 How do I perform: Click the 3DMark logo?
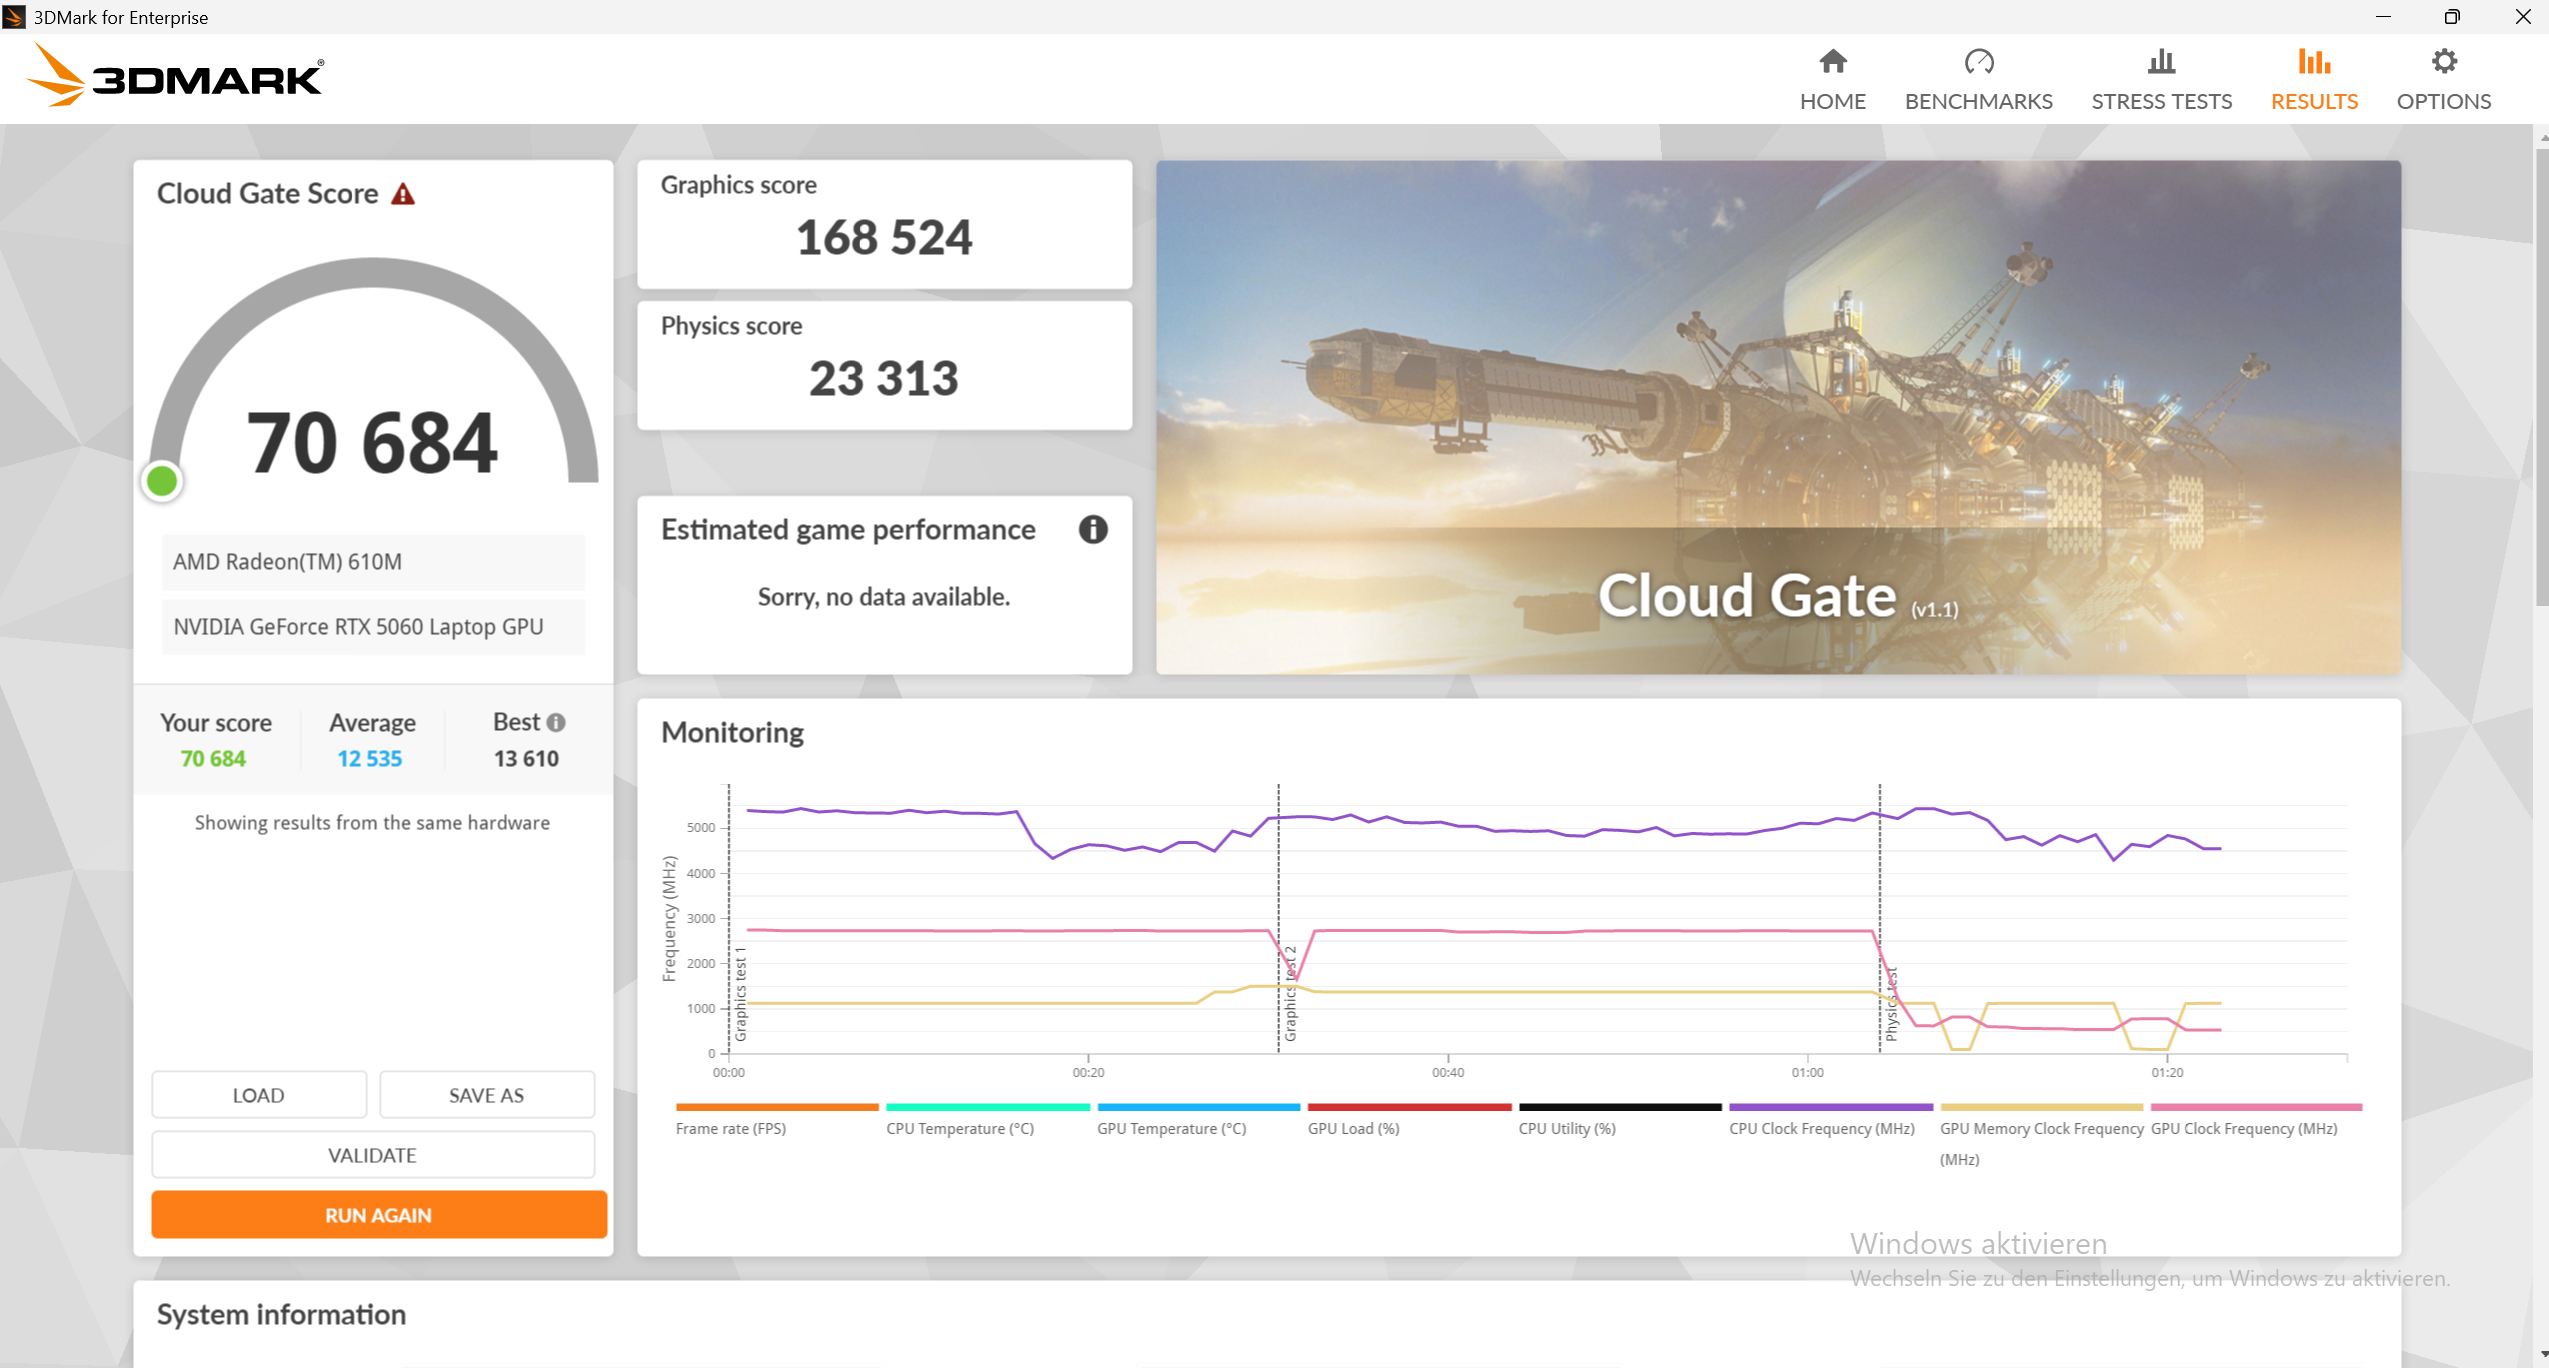pyautogui.click(x=175, y=76)
